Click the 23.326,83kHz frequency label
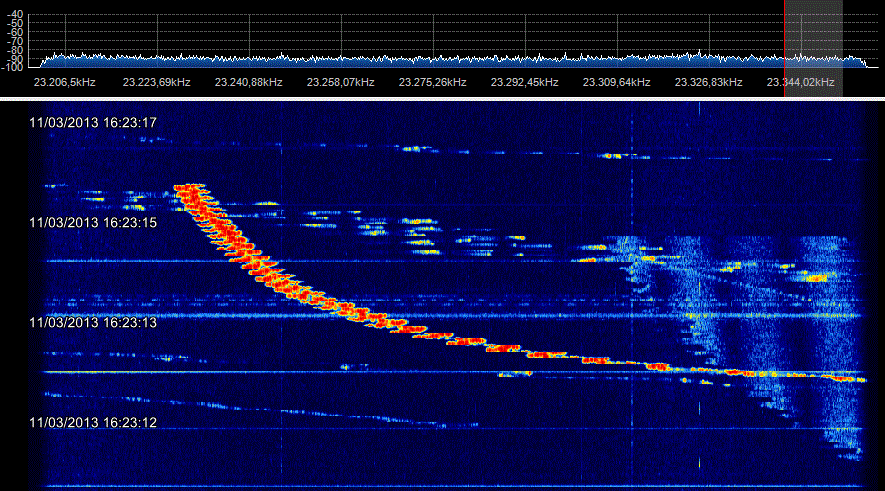 pyautogui.click(x=708, y=82)
